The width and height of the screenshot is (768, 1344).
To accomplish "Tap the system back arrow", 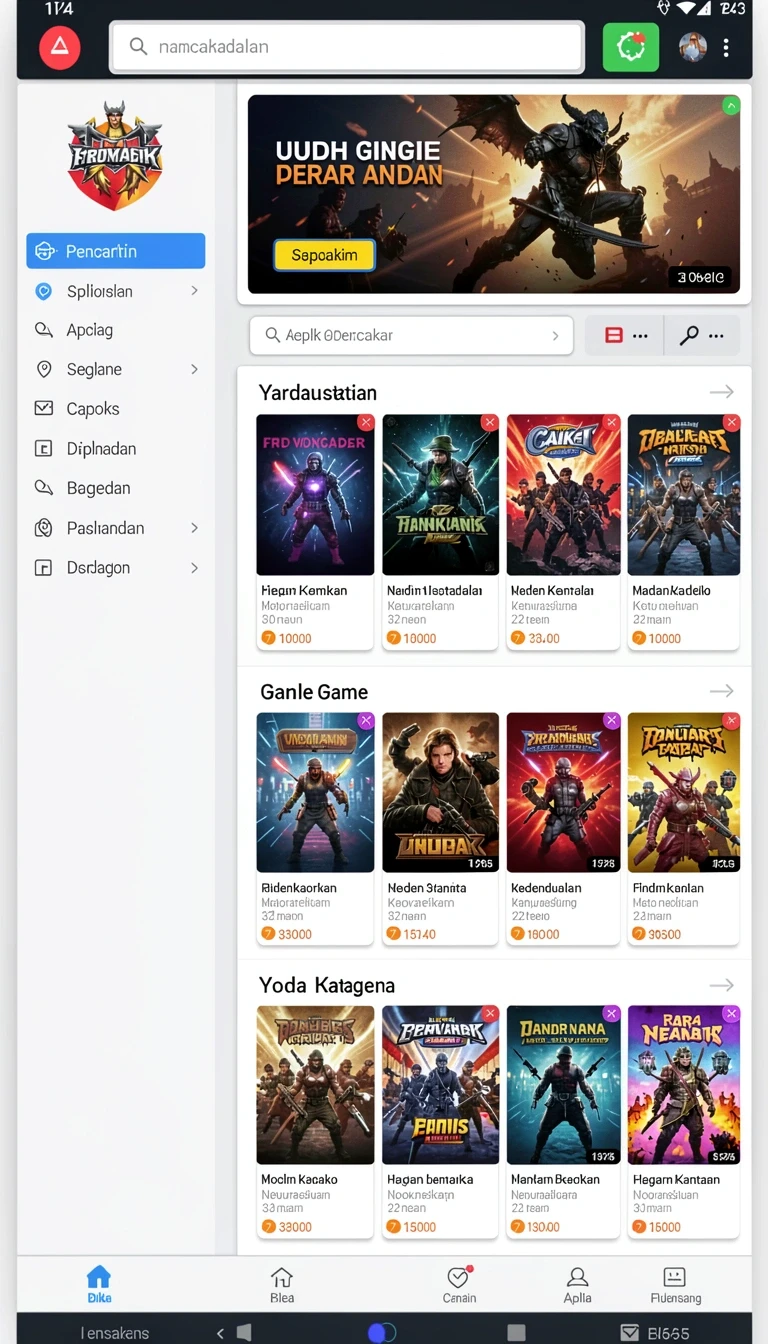I will [220, 1332].
